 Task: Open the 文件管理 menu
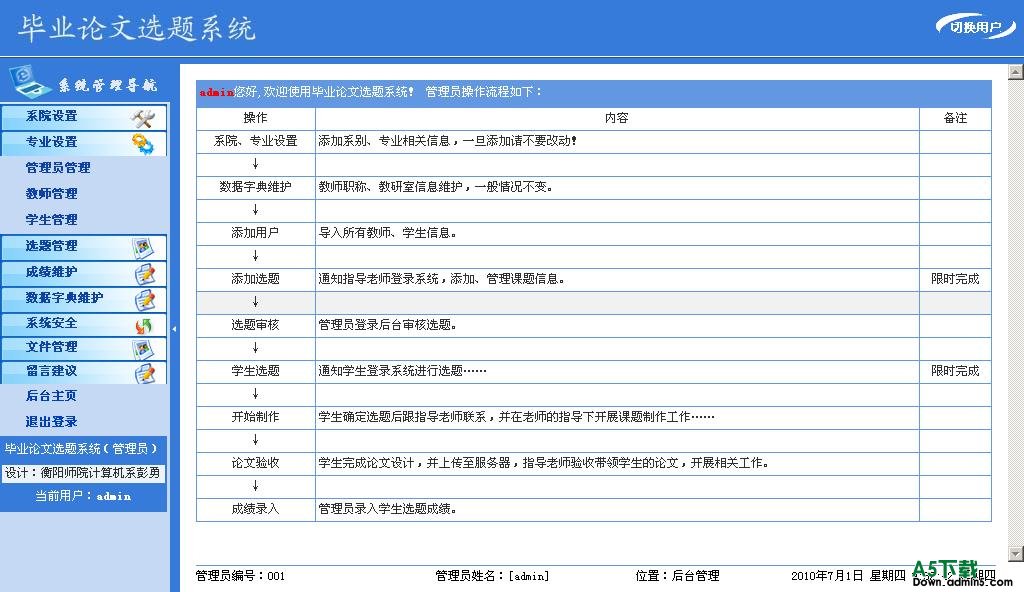click(84, 348)
